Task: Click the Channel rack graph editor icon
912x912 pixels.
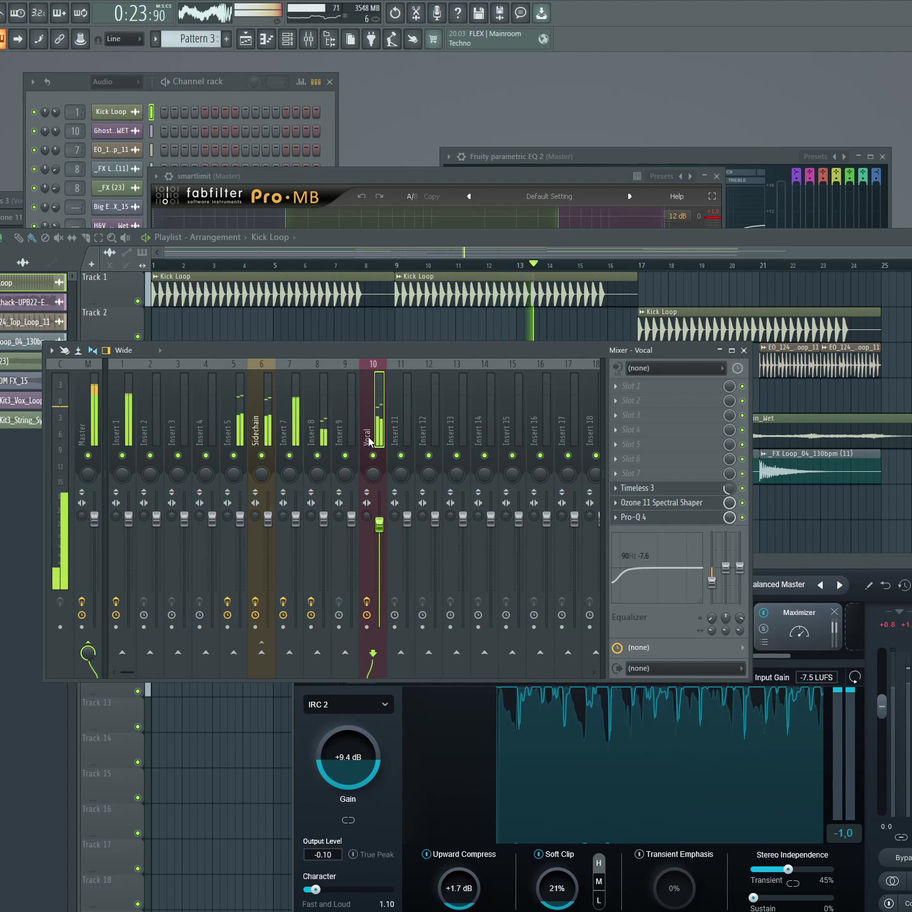Action: point(301,82)
